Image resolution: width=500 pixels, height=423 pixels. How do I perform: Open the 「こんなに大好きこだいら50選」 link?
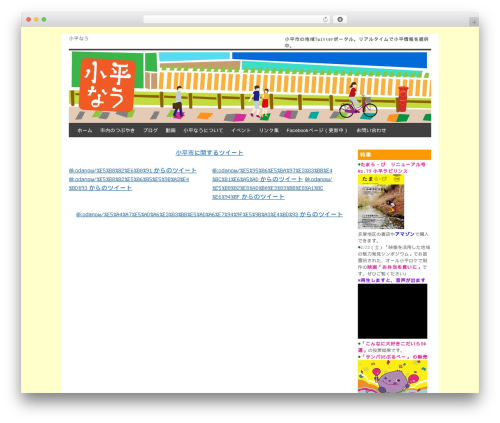[392, 347]
